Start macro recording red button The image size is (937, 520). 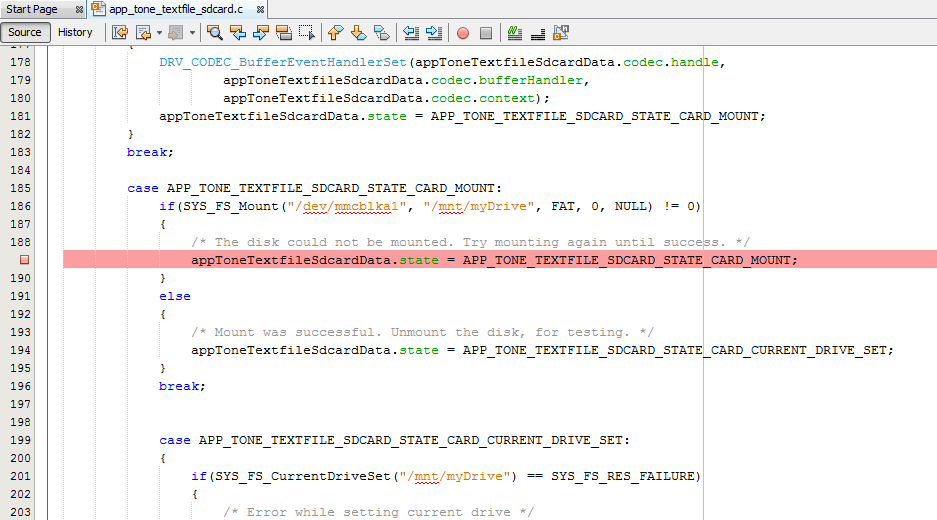[463, 33]
